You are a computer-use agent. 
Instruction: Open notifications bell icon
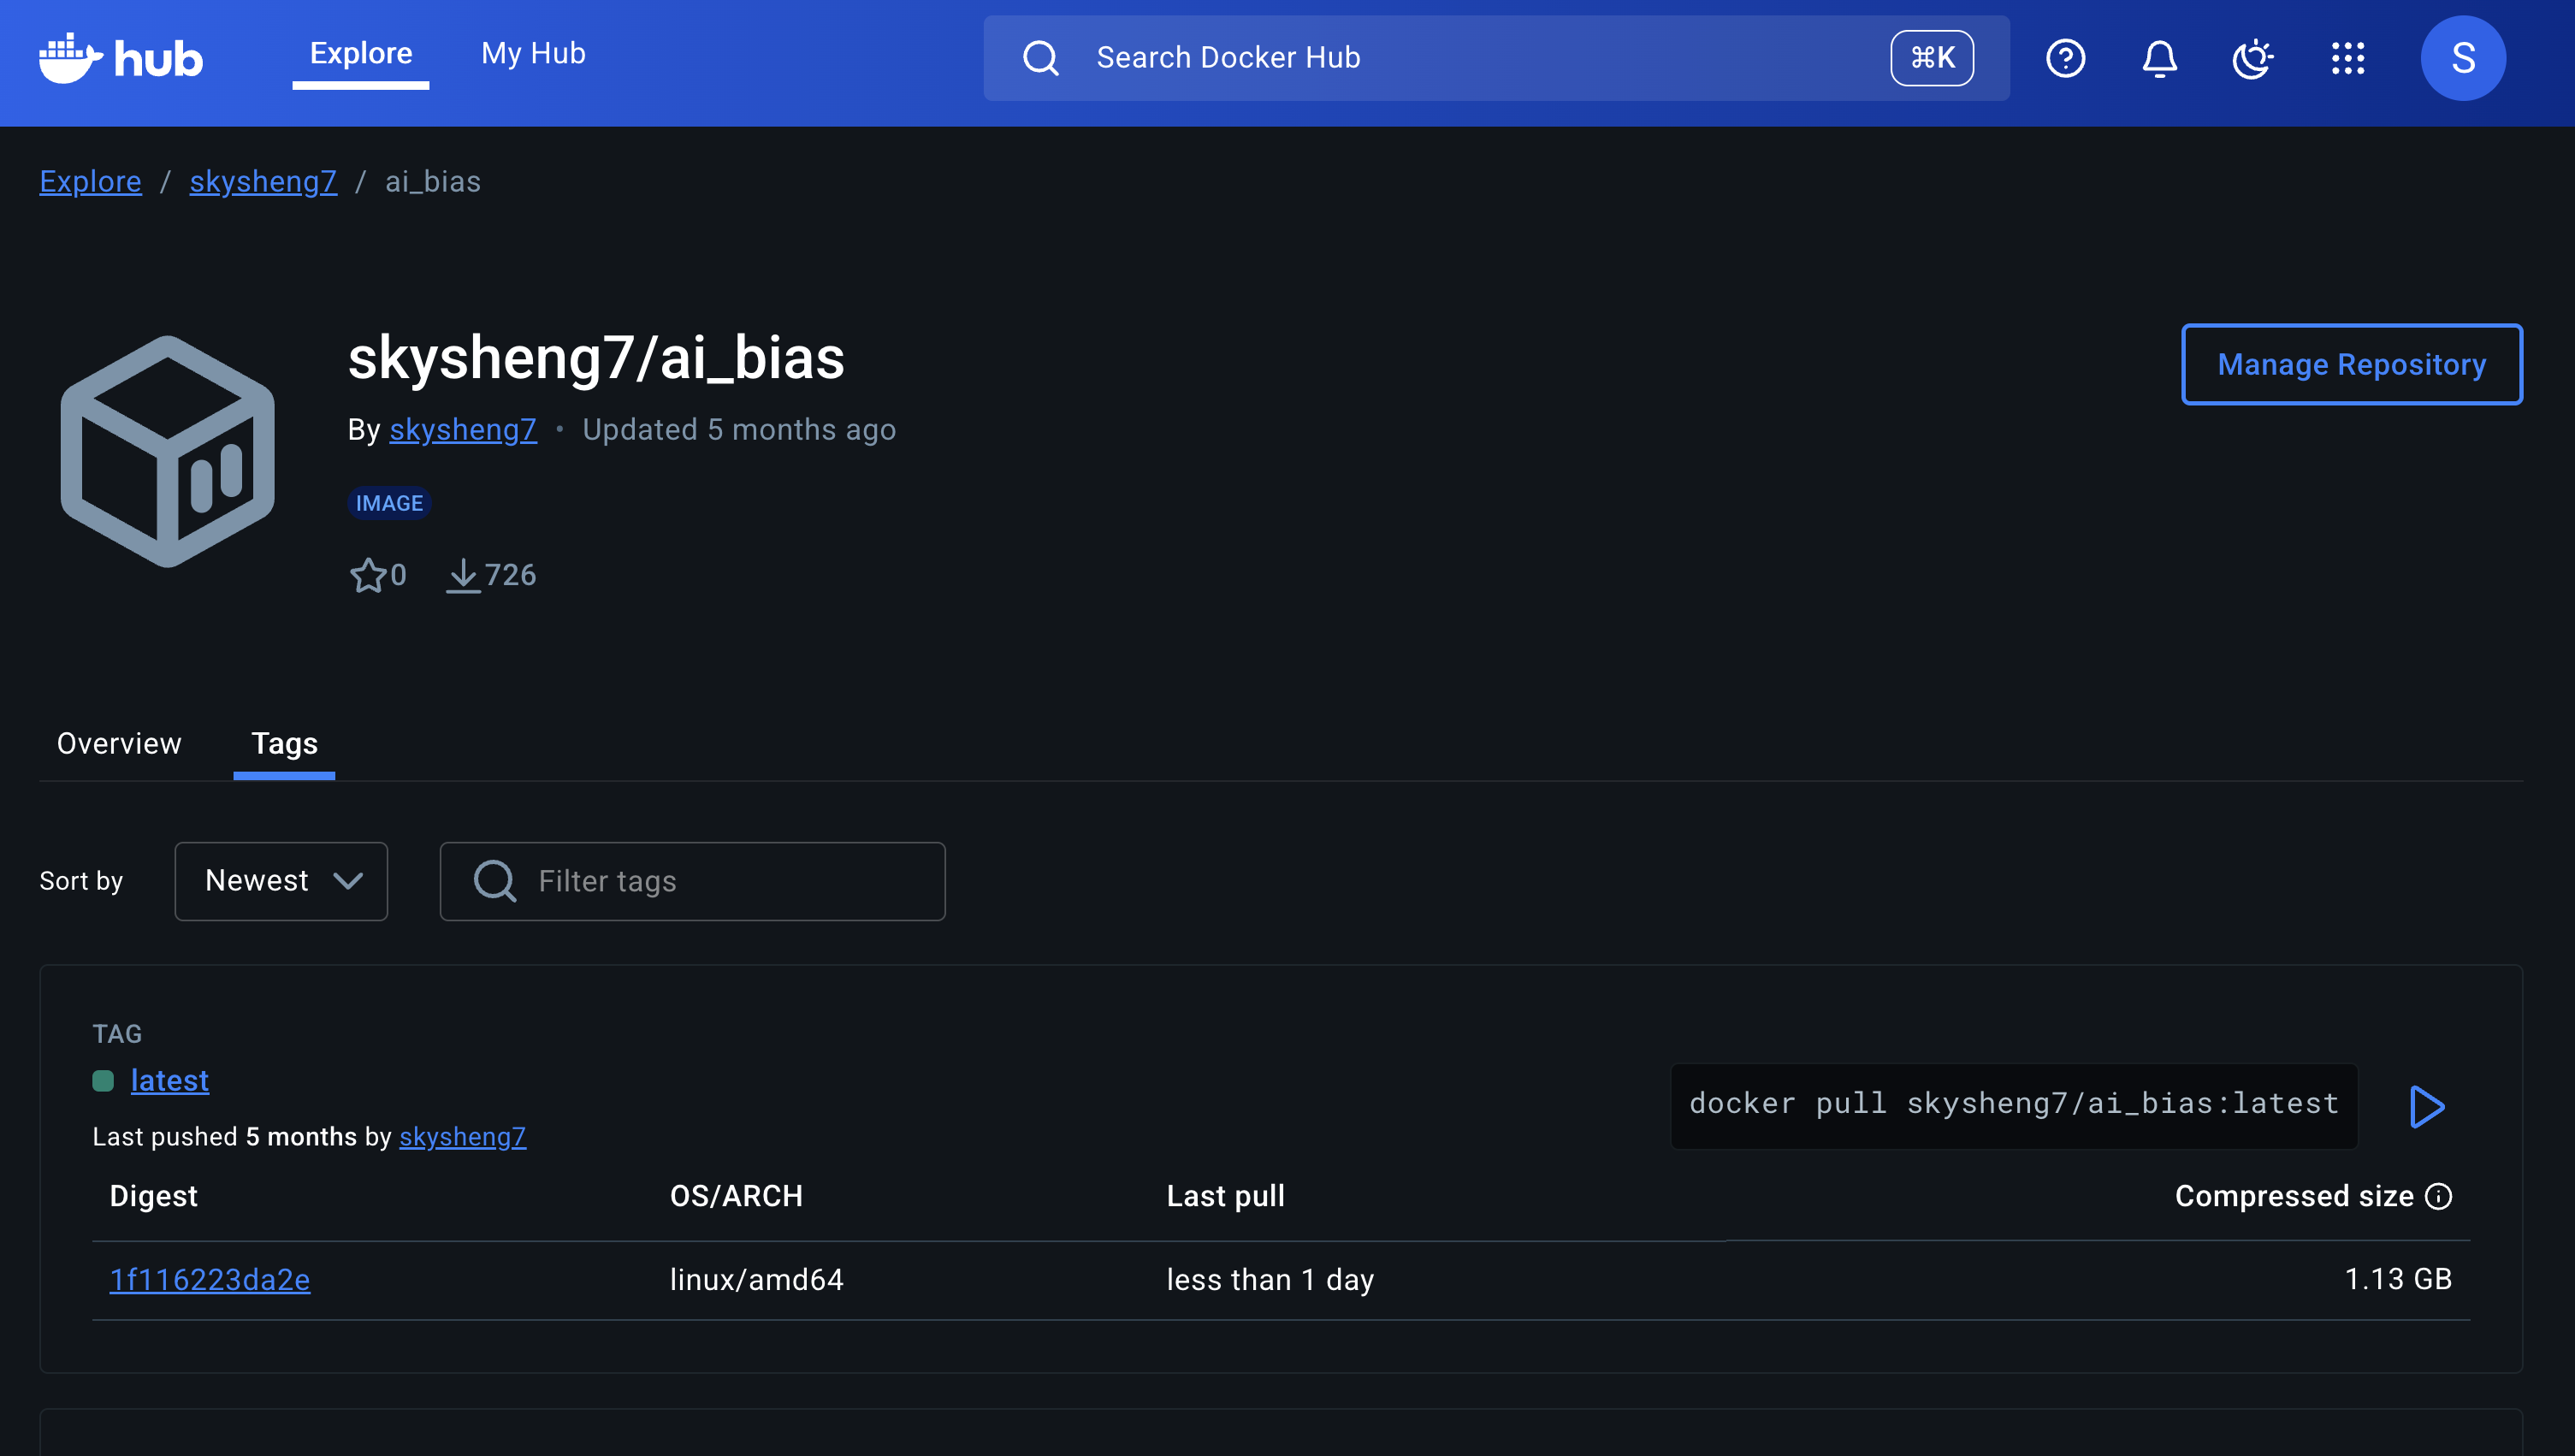2159,58
